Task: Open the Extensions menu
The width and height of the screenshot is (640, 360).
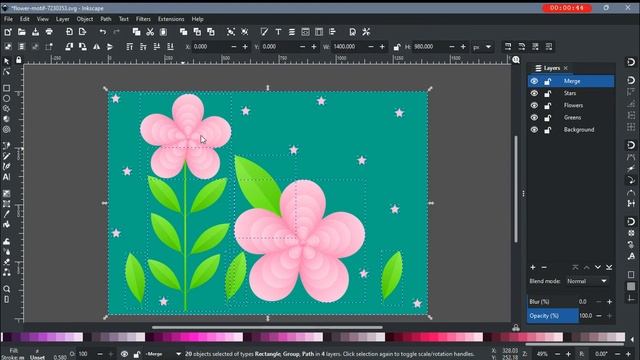Action: (x=171, y=19)
